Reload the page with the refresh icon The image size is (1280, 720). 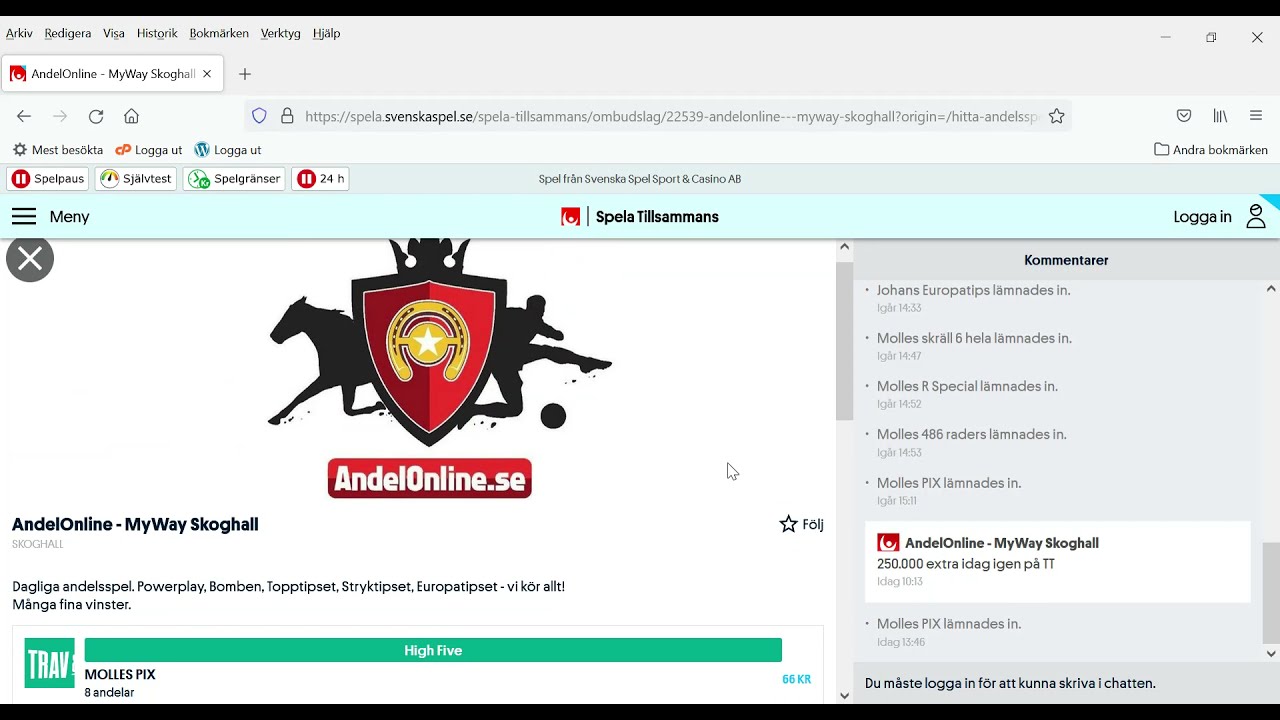coord(96,116)
